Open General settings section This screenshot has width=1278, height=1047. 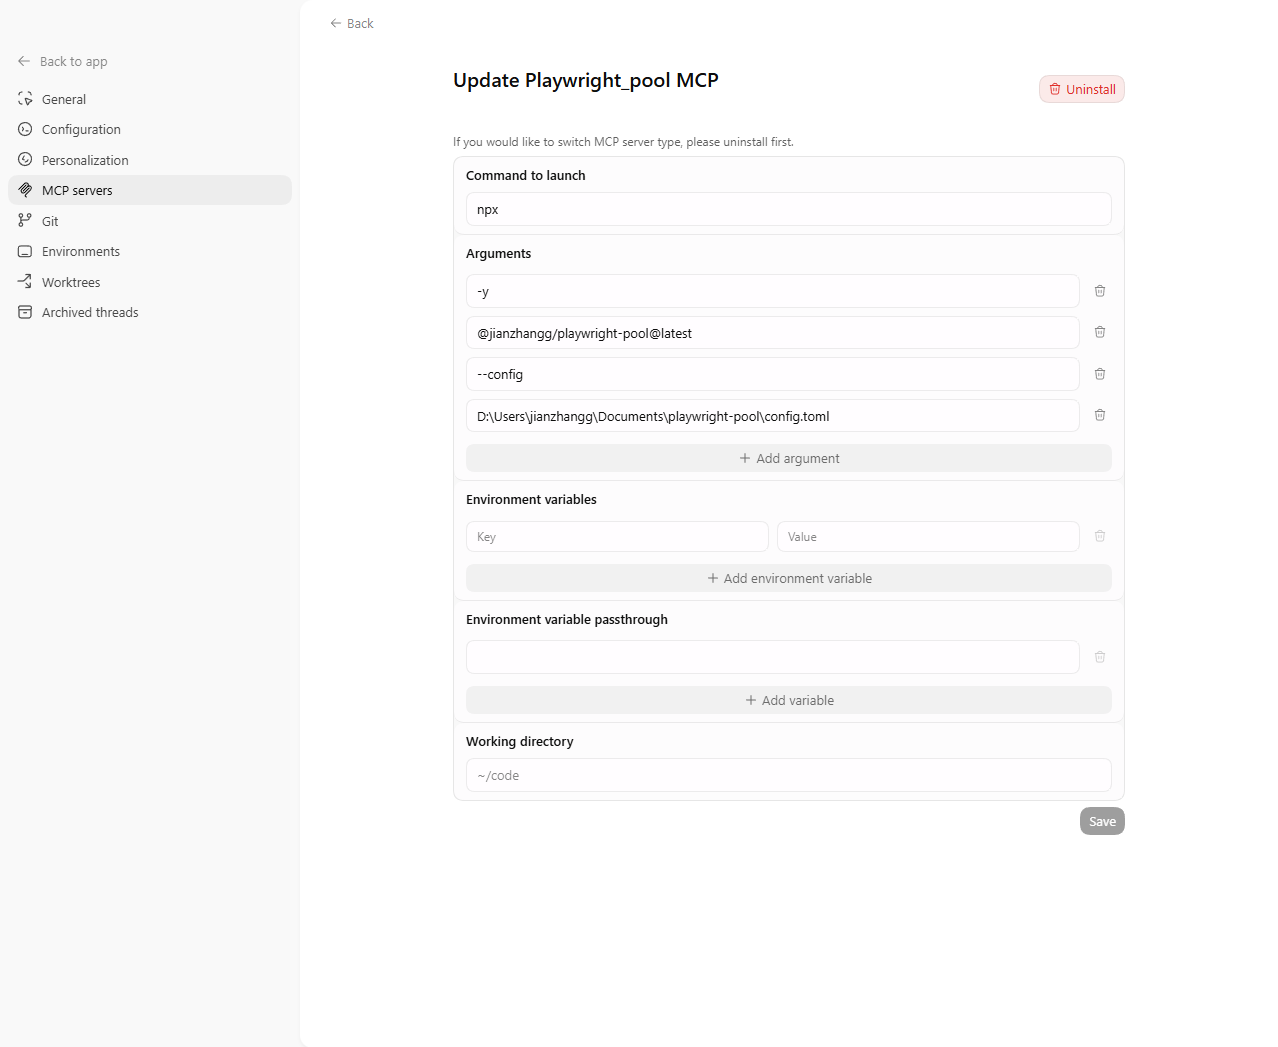[x=64, y=99]
